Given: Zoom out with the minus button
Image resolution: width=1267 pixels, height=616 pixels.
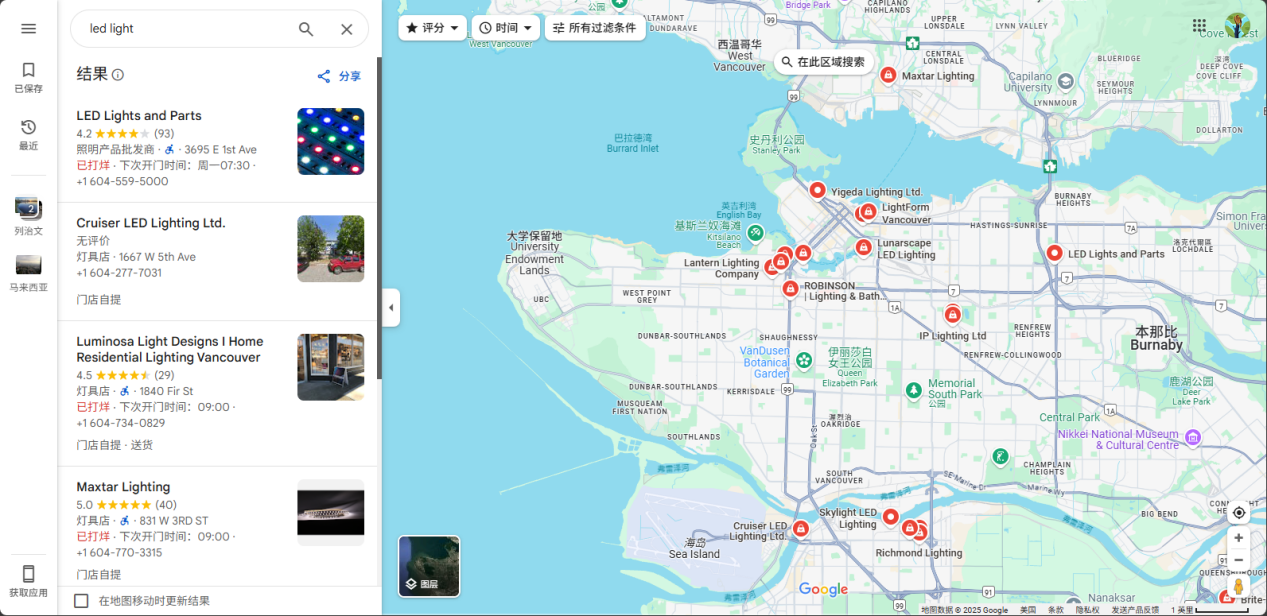Looking at the screenshot, I should (x=1239, y=560).
